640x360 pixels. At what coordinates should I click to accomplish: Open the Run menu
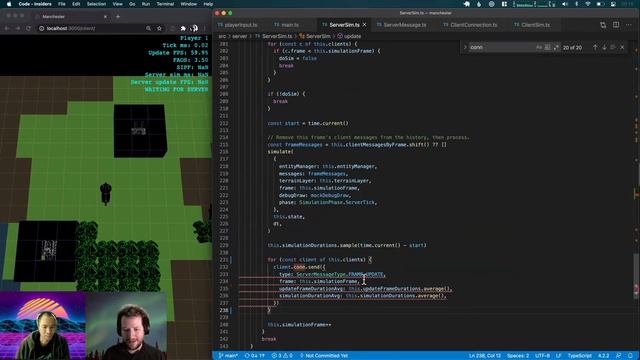(146, 4)
